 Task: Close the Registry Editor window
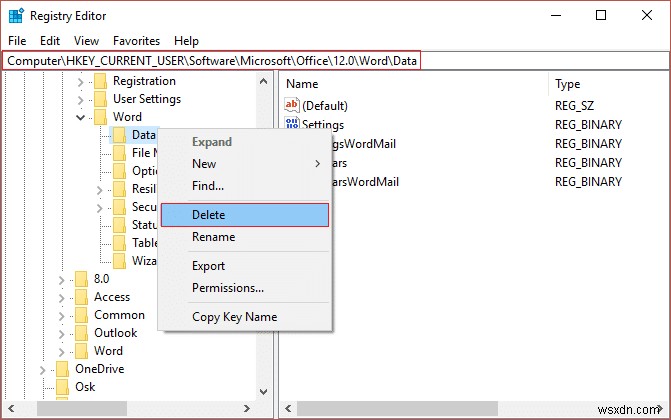(647, 15)
